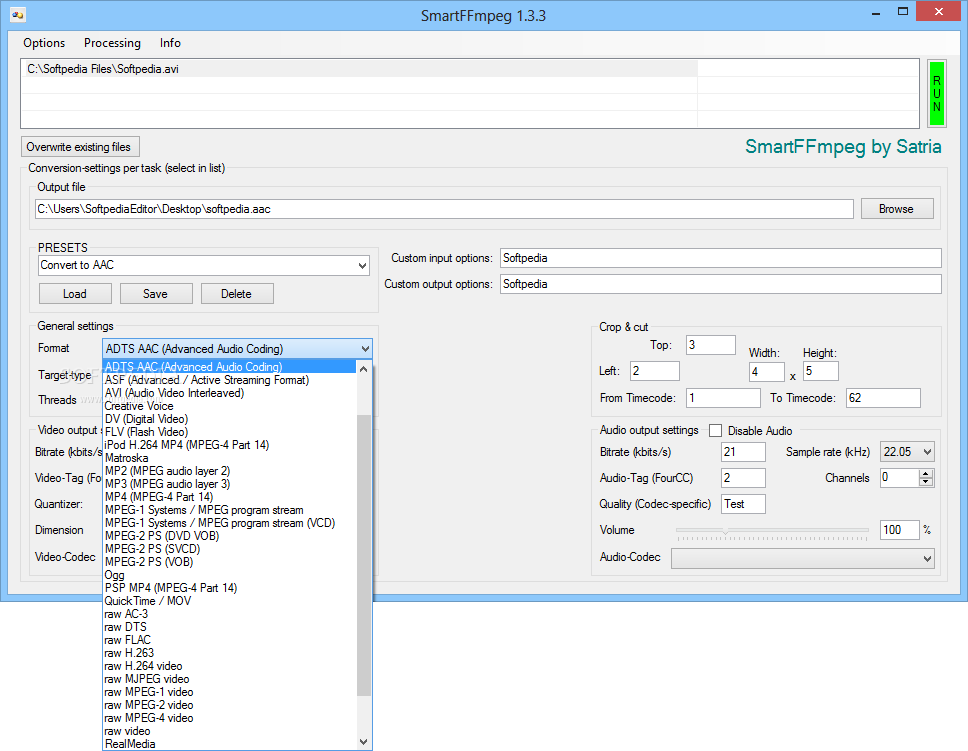968x751 pixels.
Task: Open the Processing menu
Action: [112, 43]
